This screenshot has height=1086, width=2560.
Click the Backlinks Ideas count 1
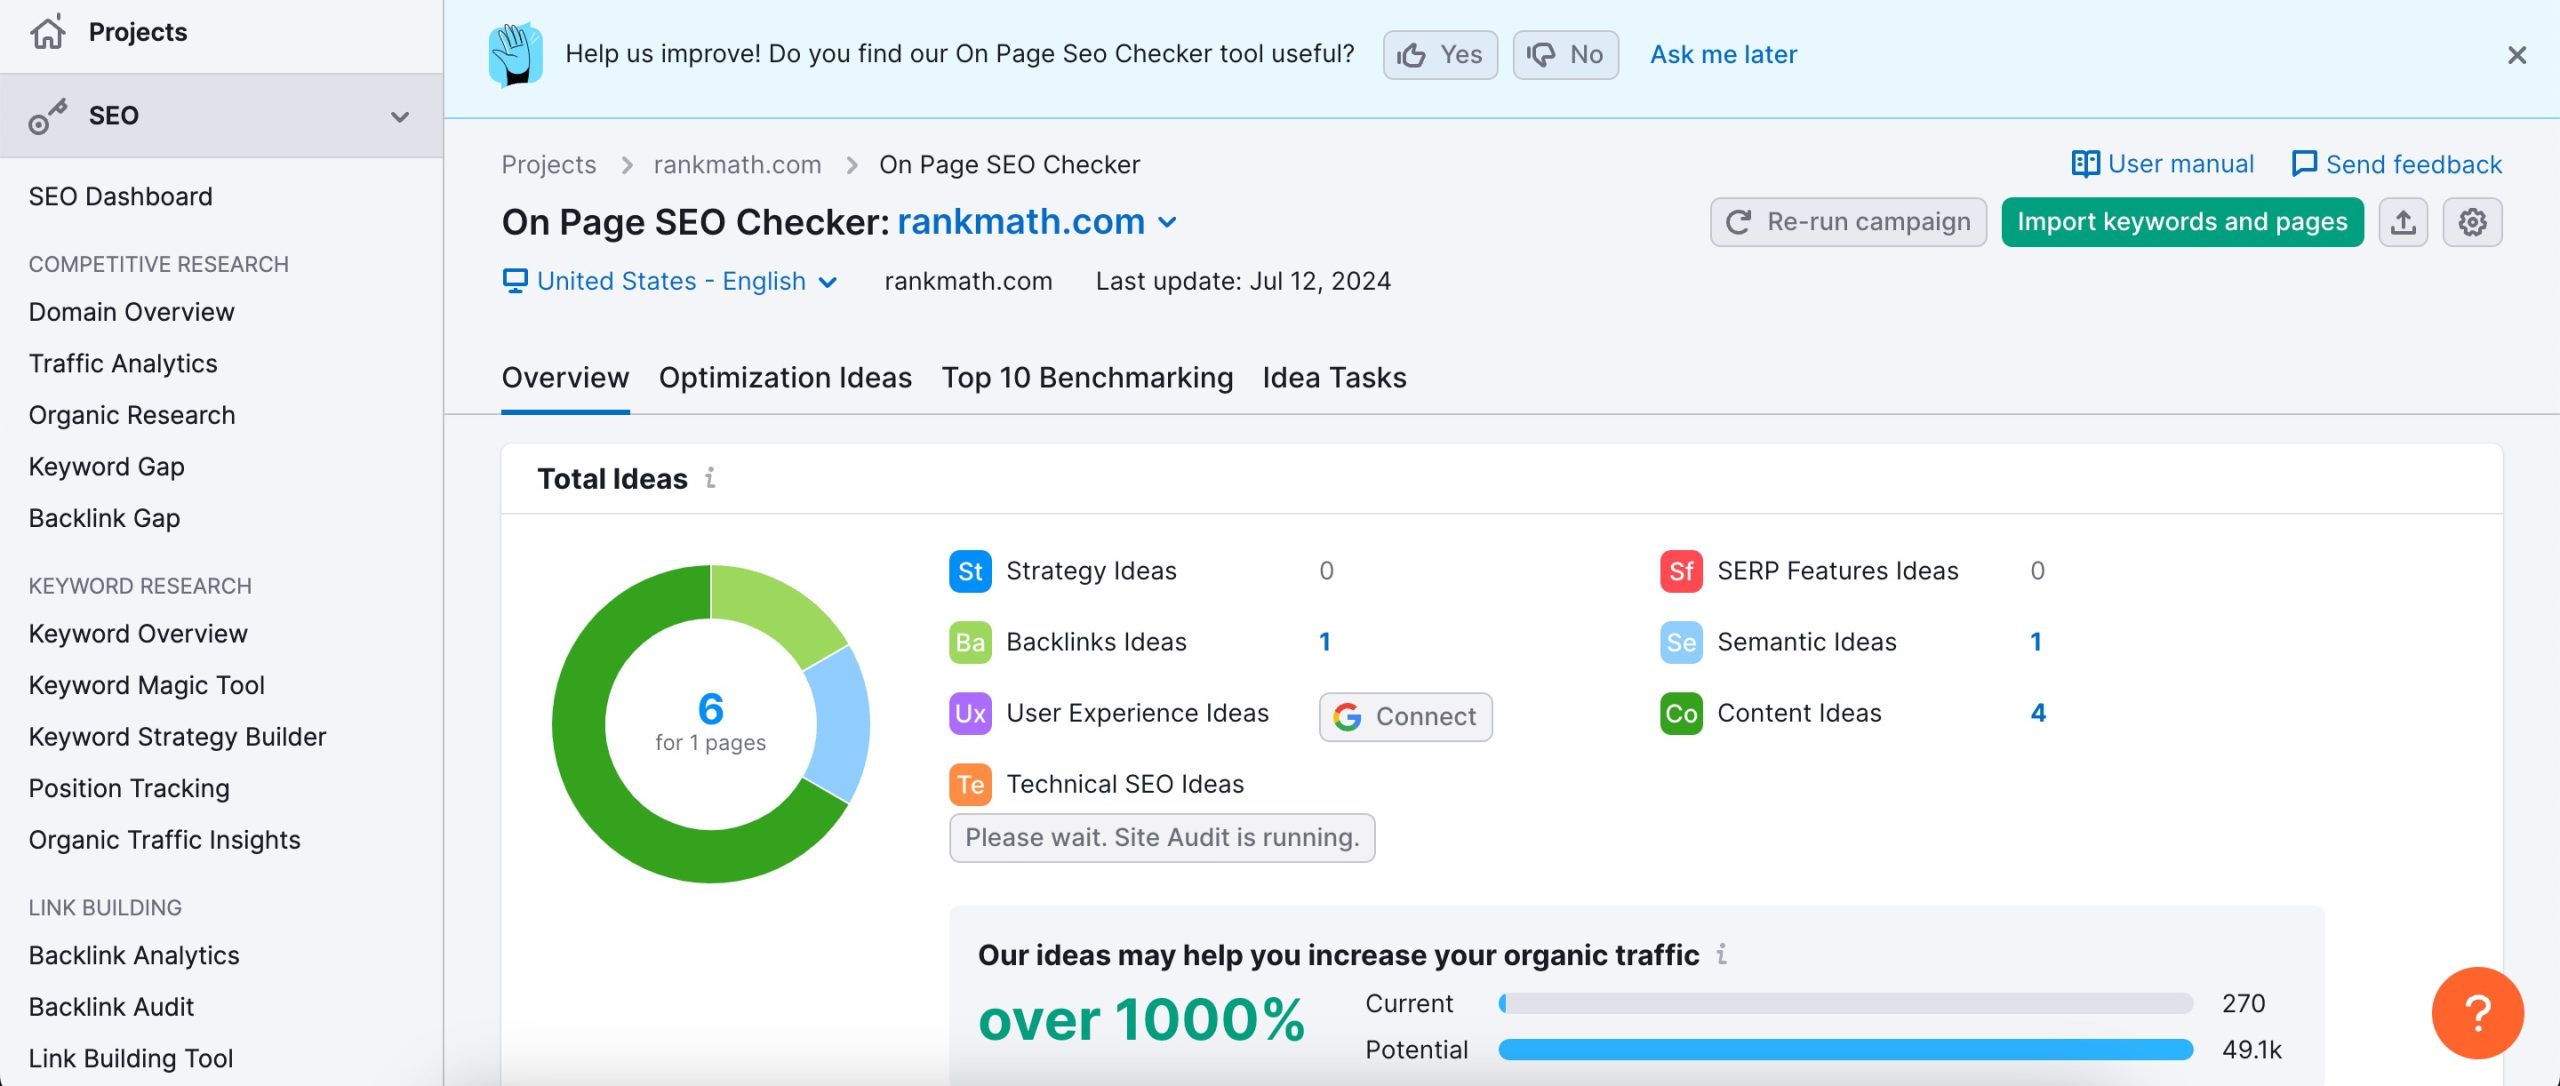(1325, 642)
